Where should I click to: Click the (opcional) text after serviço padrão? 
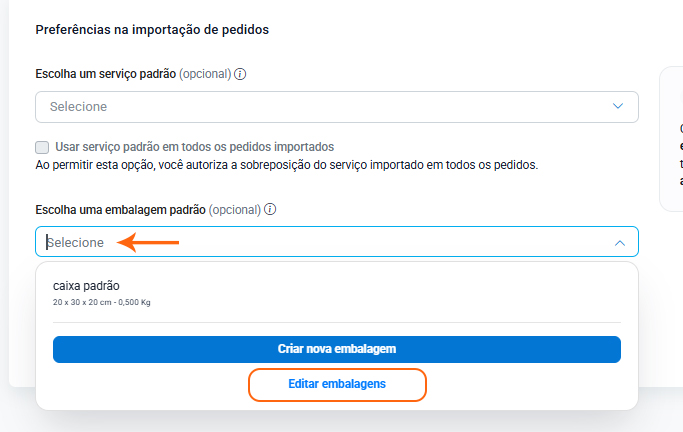coord(205,74)
